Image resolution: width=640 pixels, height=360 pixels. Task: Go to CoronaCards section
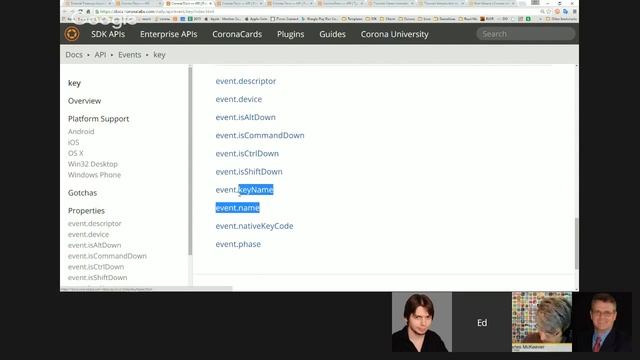237,34
